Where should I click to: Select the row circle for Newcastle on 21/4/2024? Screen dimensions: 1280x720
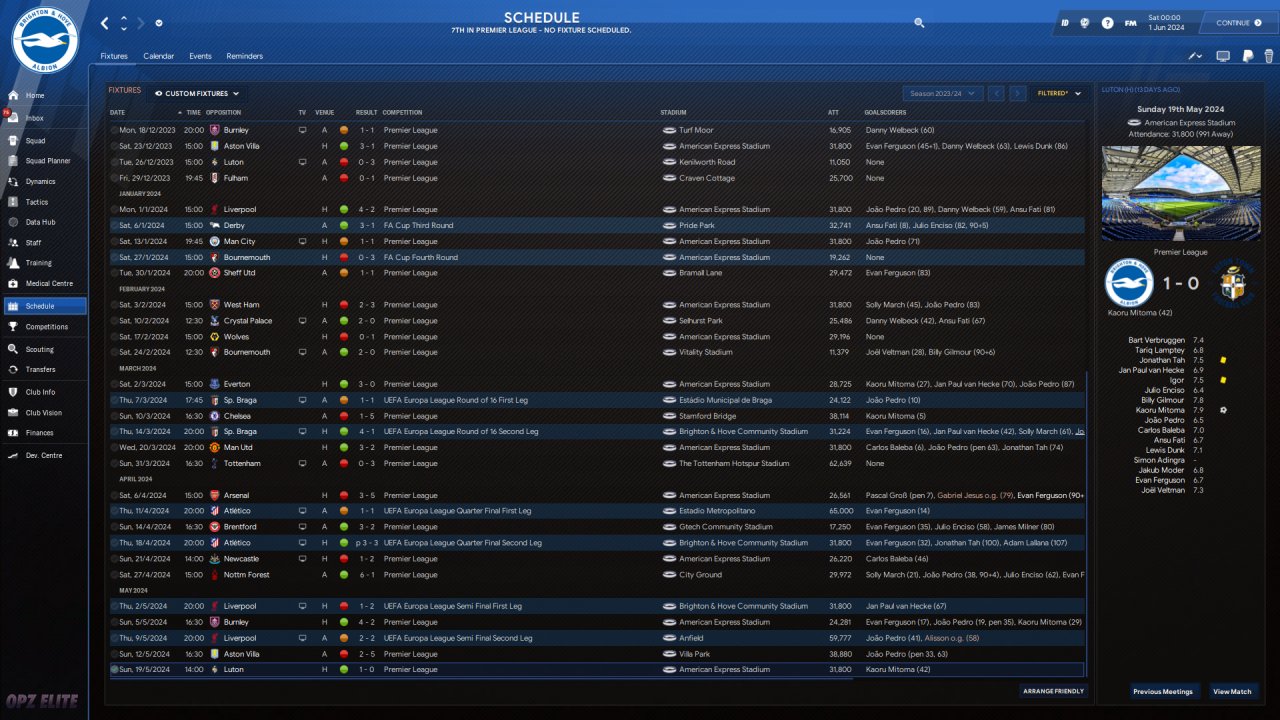(114, 559)
